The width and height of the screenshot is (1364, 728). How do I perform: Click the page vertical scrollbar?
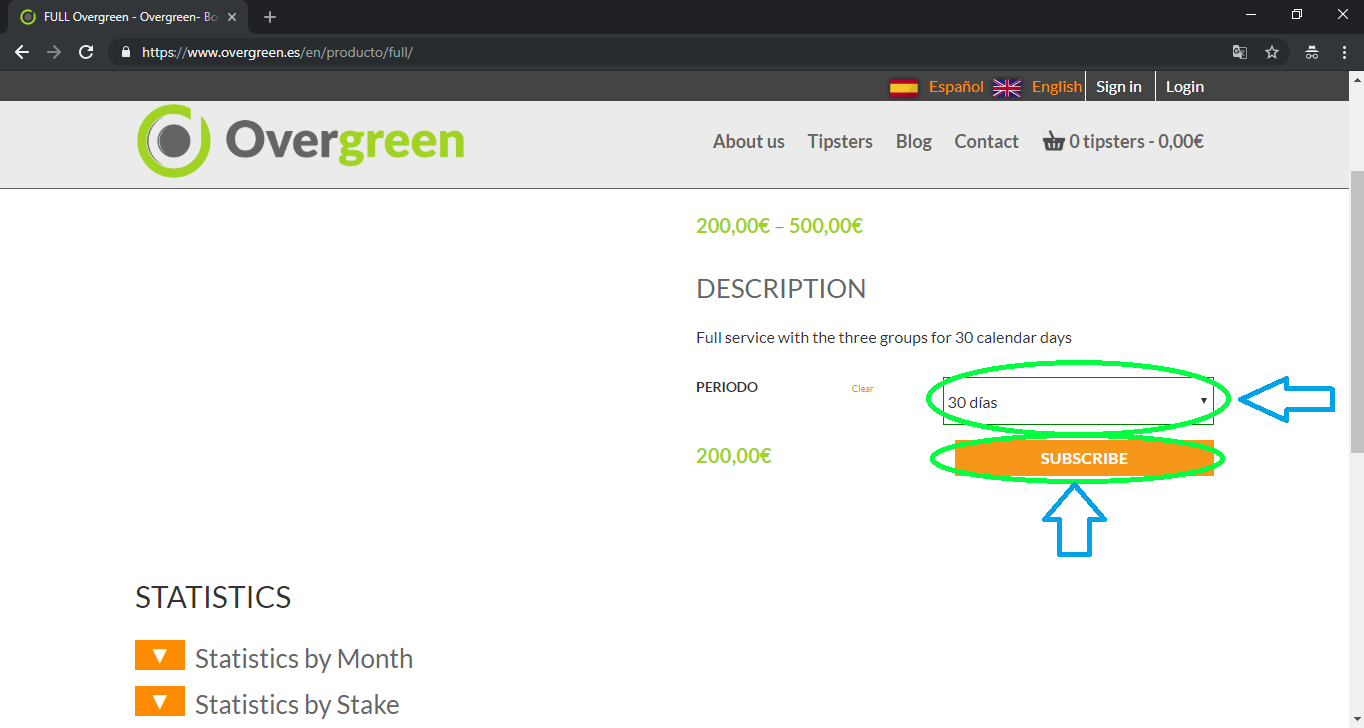coord(1356,310)
